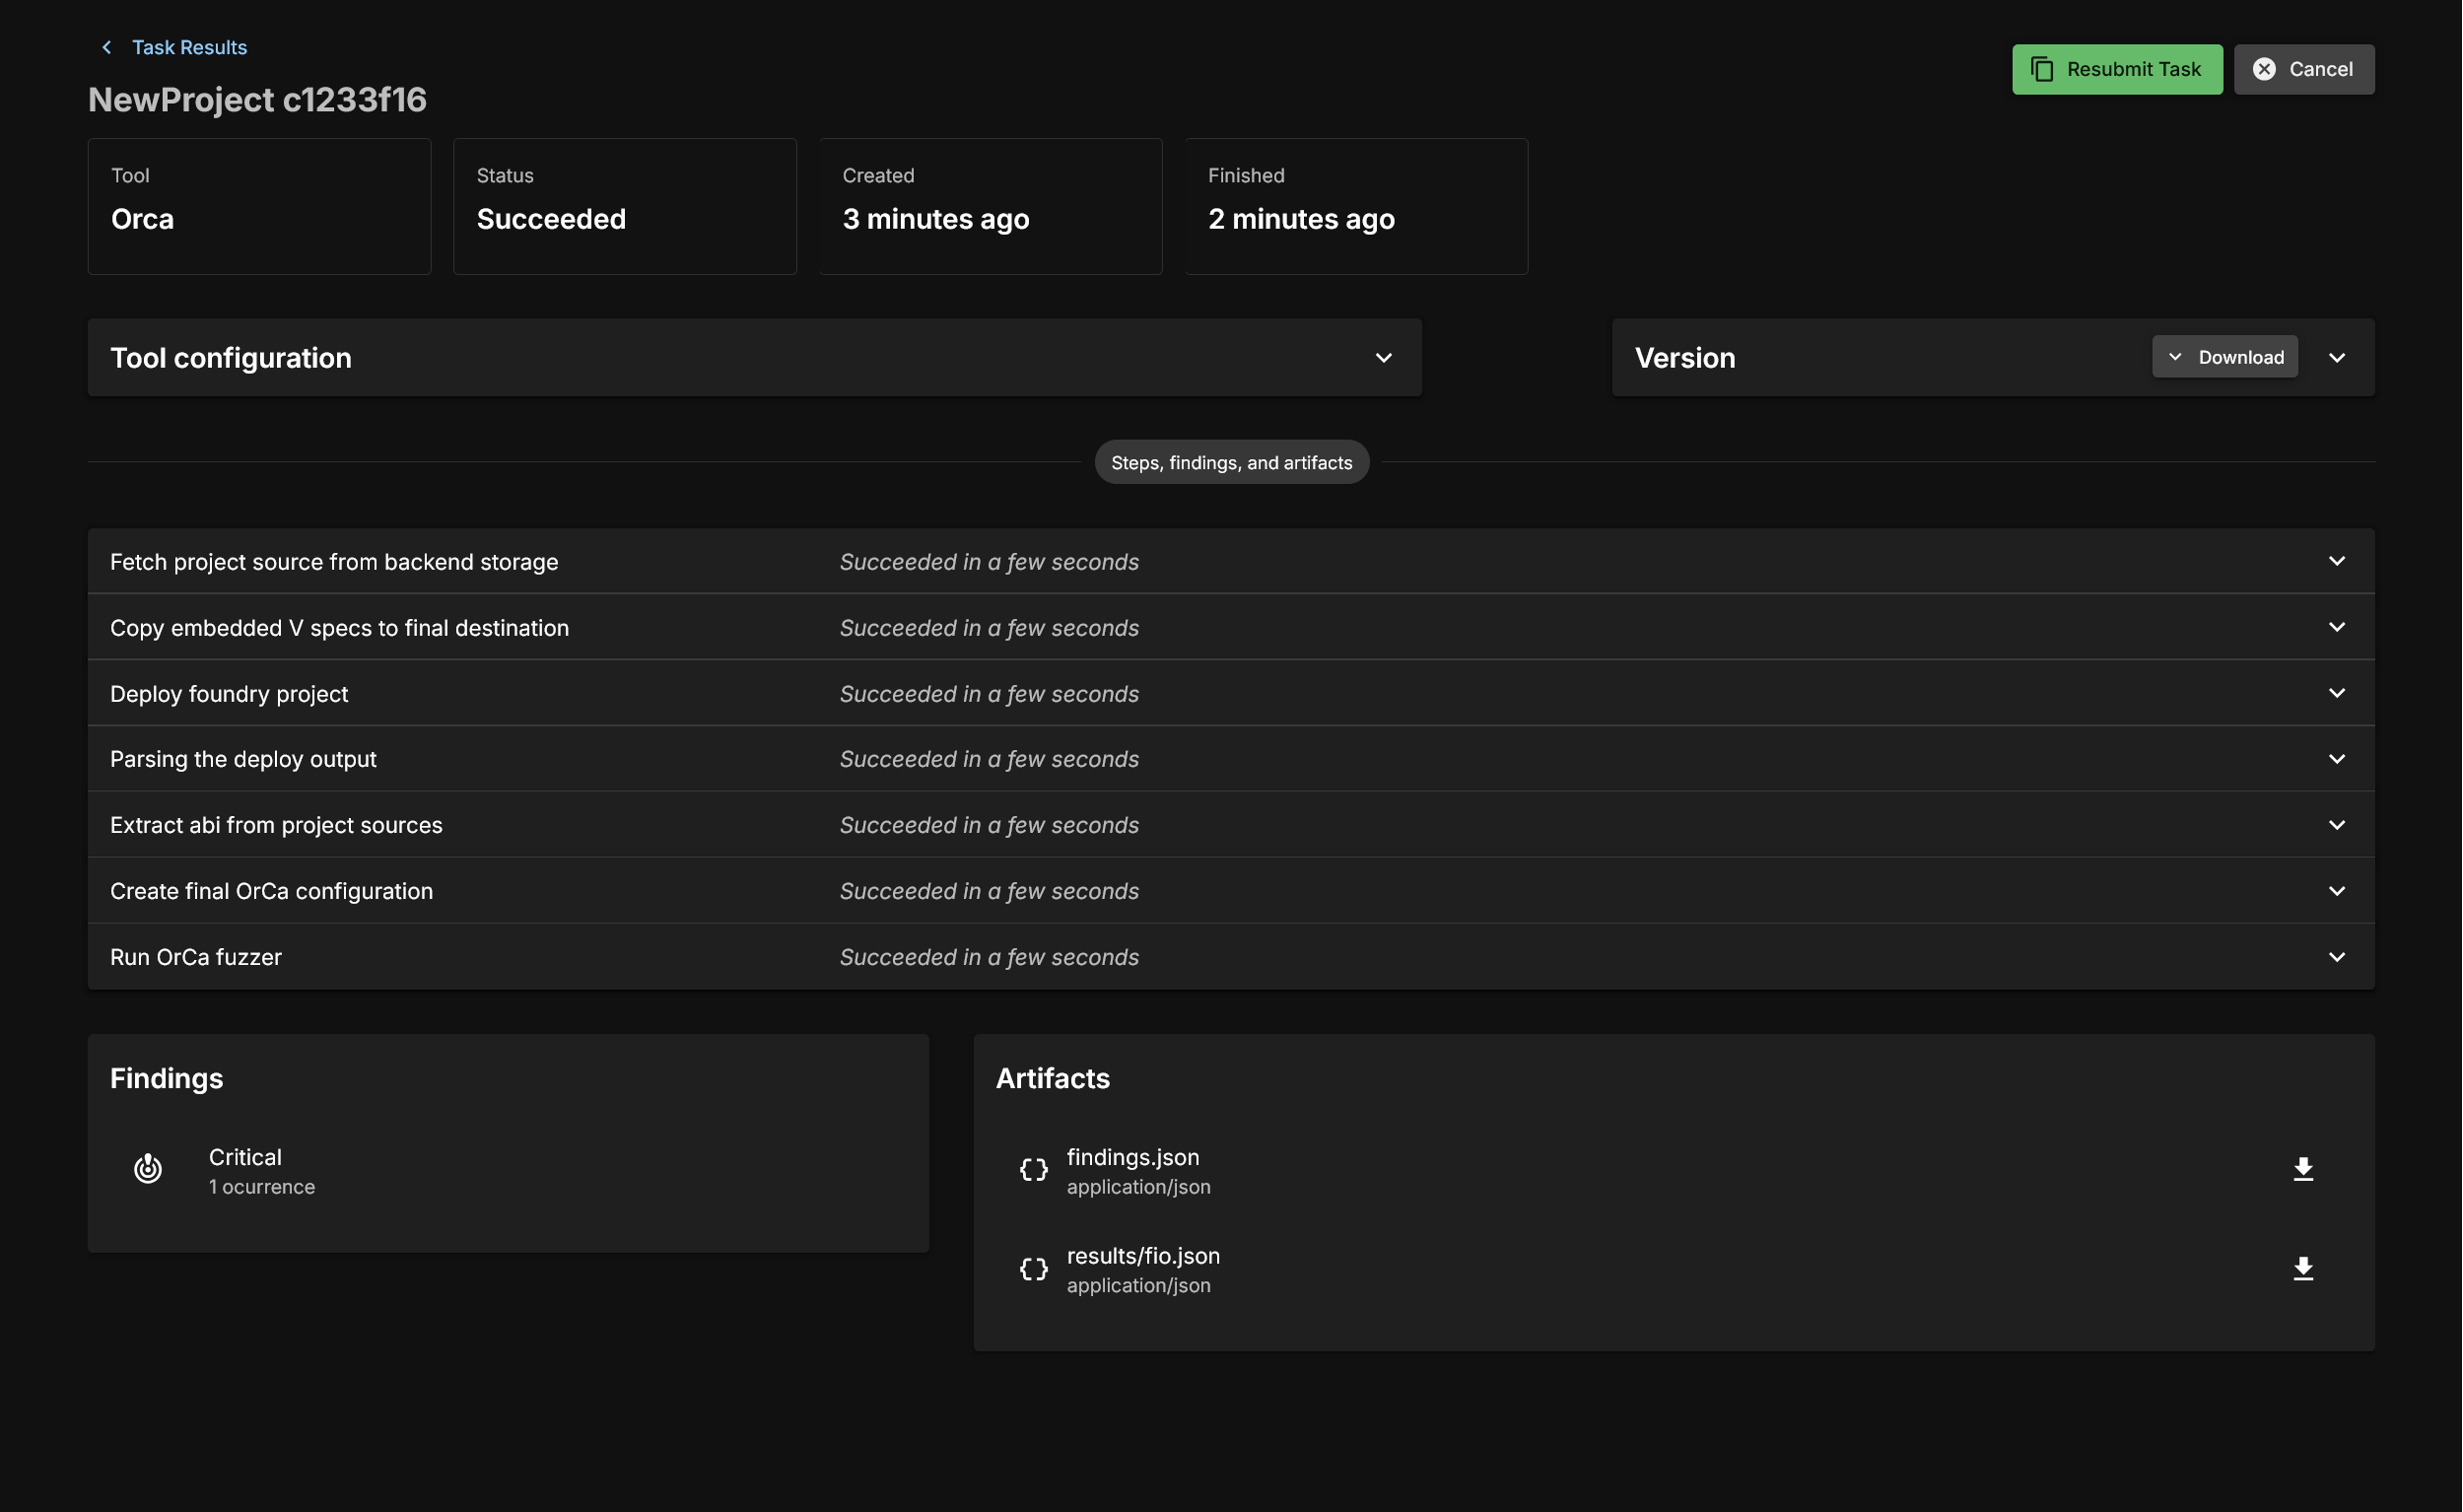This screenshot has width=2463, height=1512.
Task: Click the Steps, findings, and artifacts chip
Action: coord(1231,462)
